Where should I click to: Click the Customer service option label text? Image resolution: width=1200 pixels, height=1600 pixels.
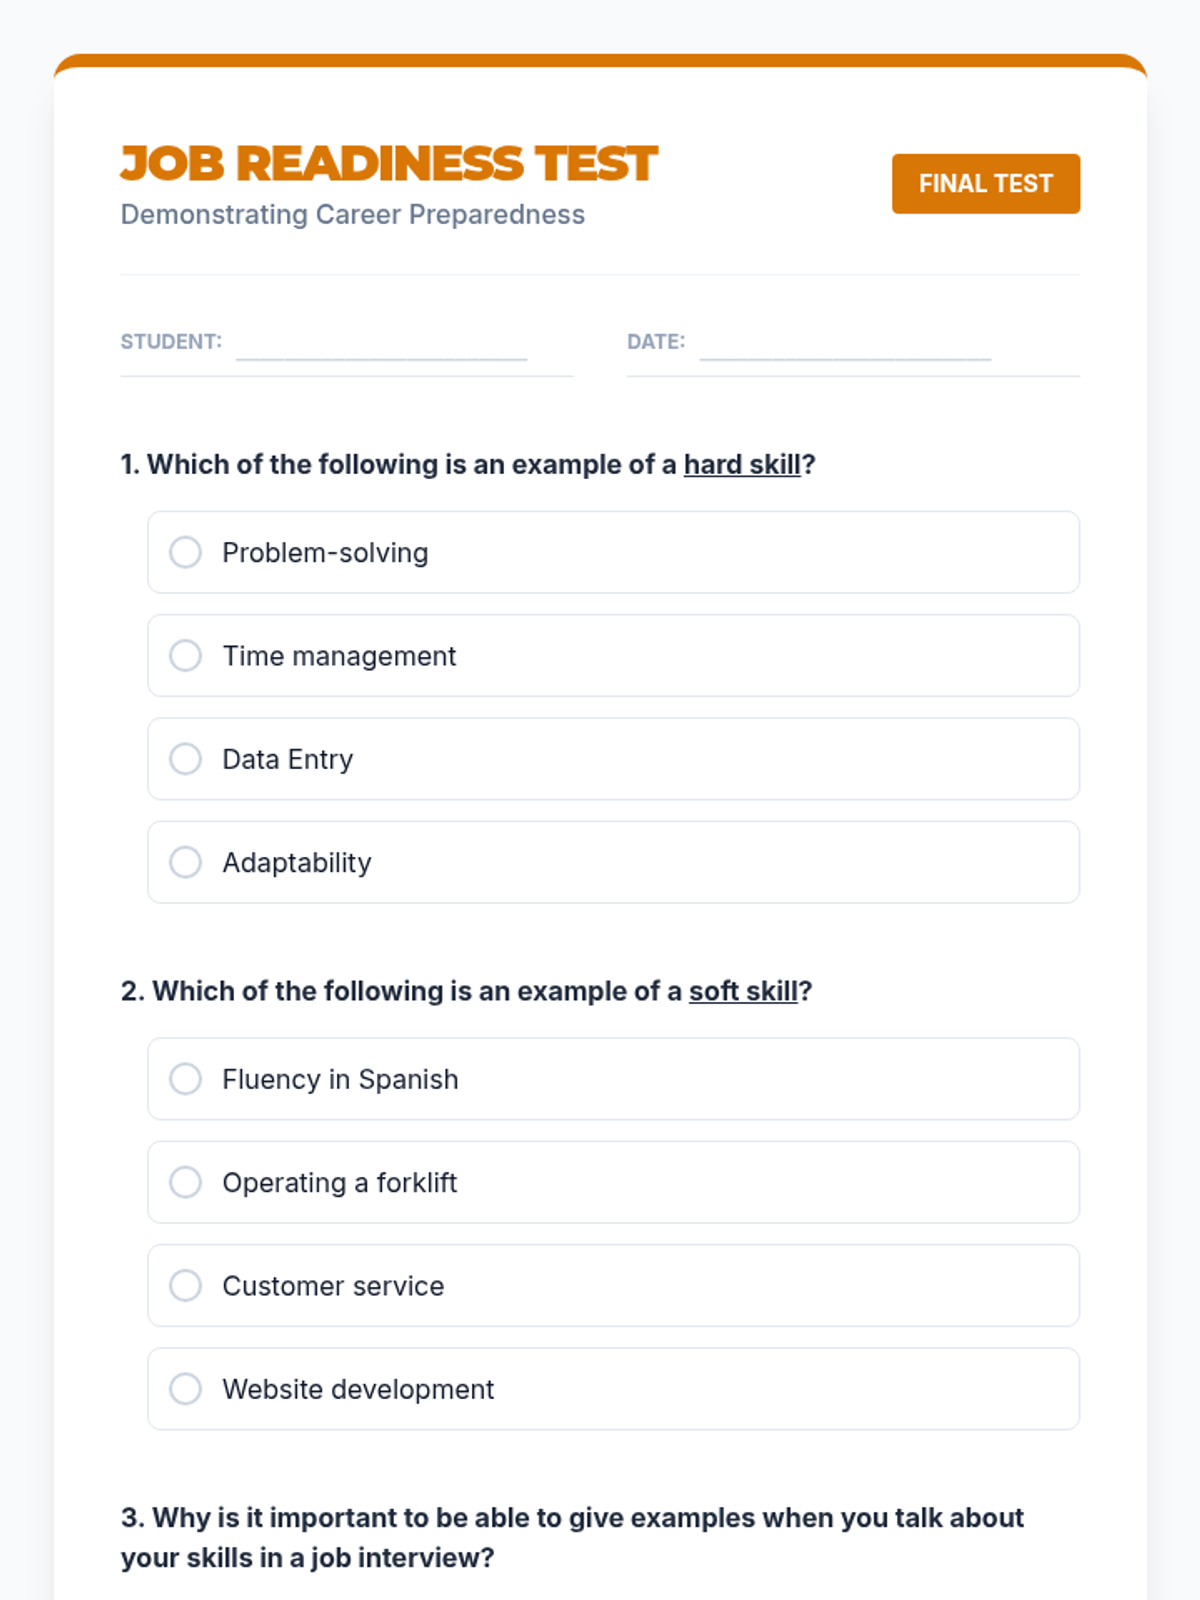(x=333, y=1286)
